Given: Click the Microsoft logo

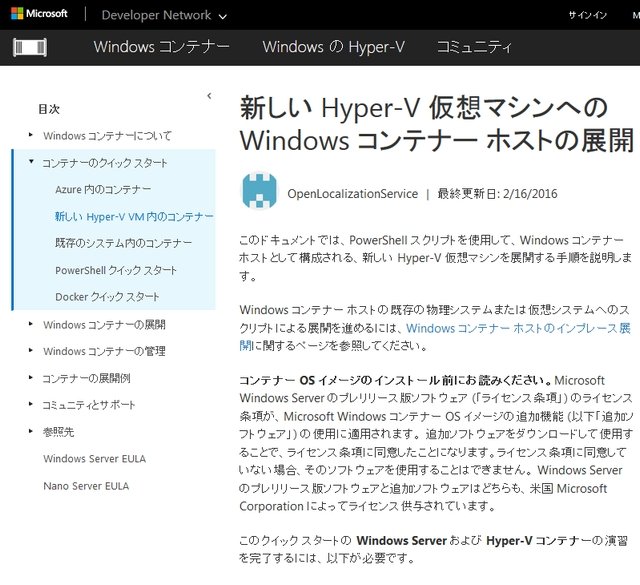Looking at the screenshot, I should pos(39,14).
